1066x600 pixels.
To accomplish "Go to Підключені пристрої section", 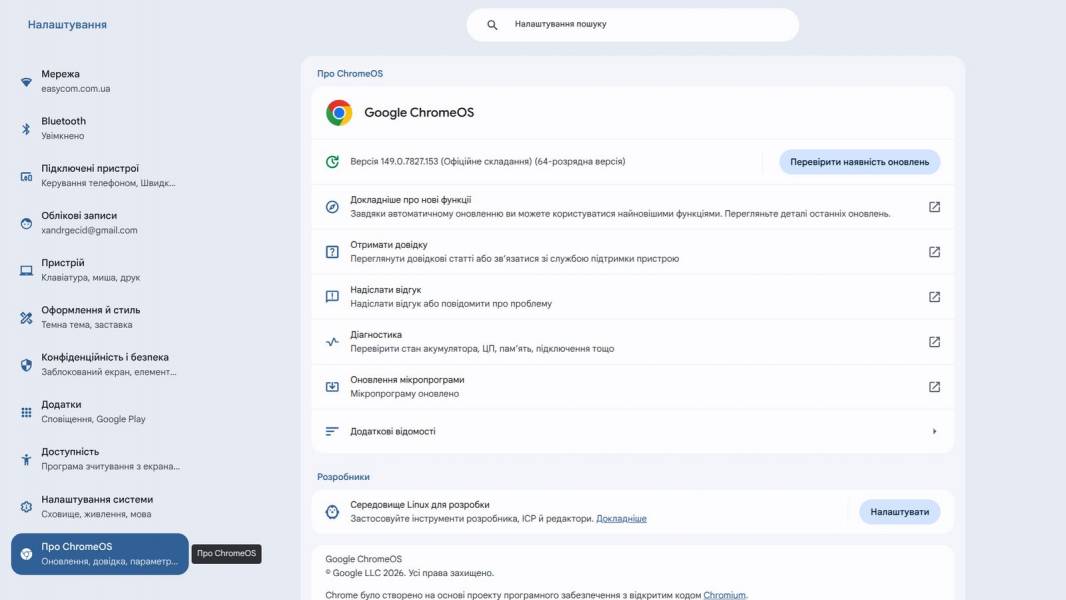I will coord(100,176).
